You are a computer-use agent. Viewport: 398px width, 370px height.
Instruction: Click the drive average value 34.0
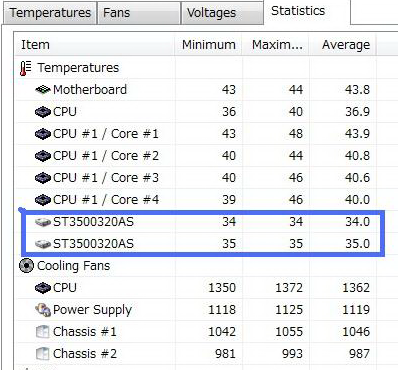pos(357,222)
